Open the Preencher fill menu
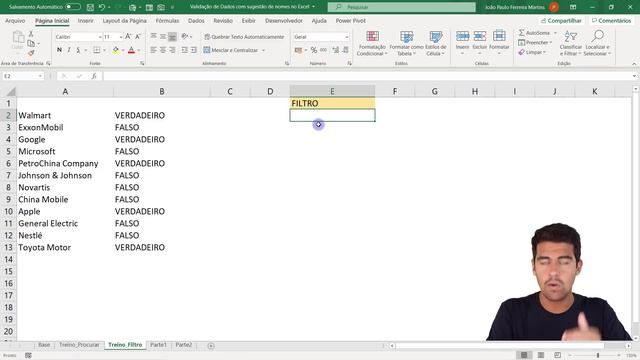Screen dimensions: 640x360 (535, 42)
